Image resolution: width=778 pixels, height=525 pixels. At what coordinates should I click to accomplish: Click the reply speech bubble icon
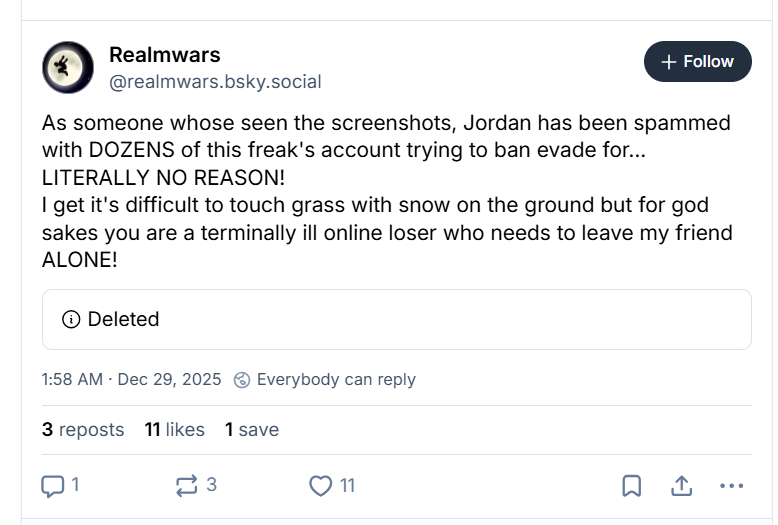tap(52, 486)
